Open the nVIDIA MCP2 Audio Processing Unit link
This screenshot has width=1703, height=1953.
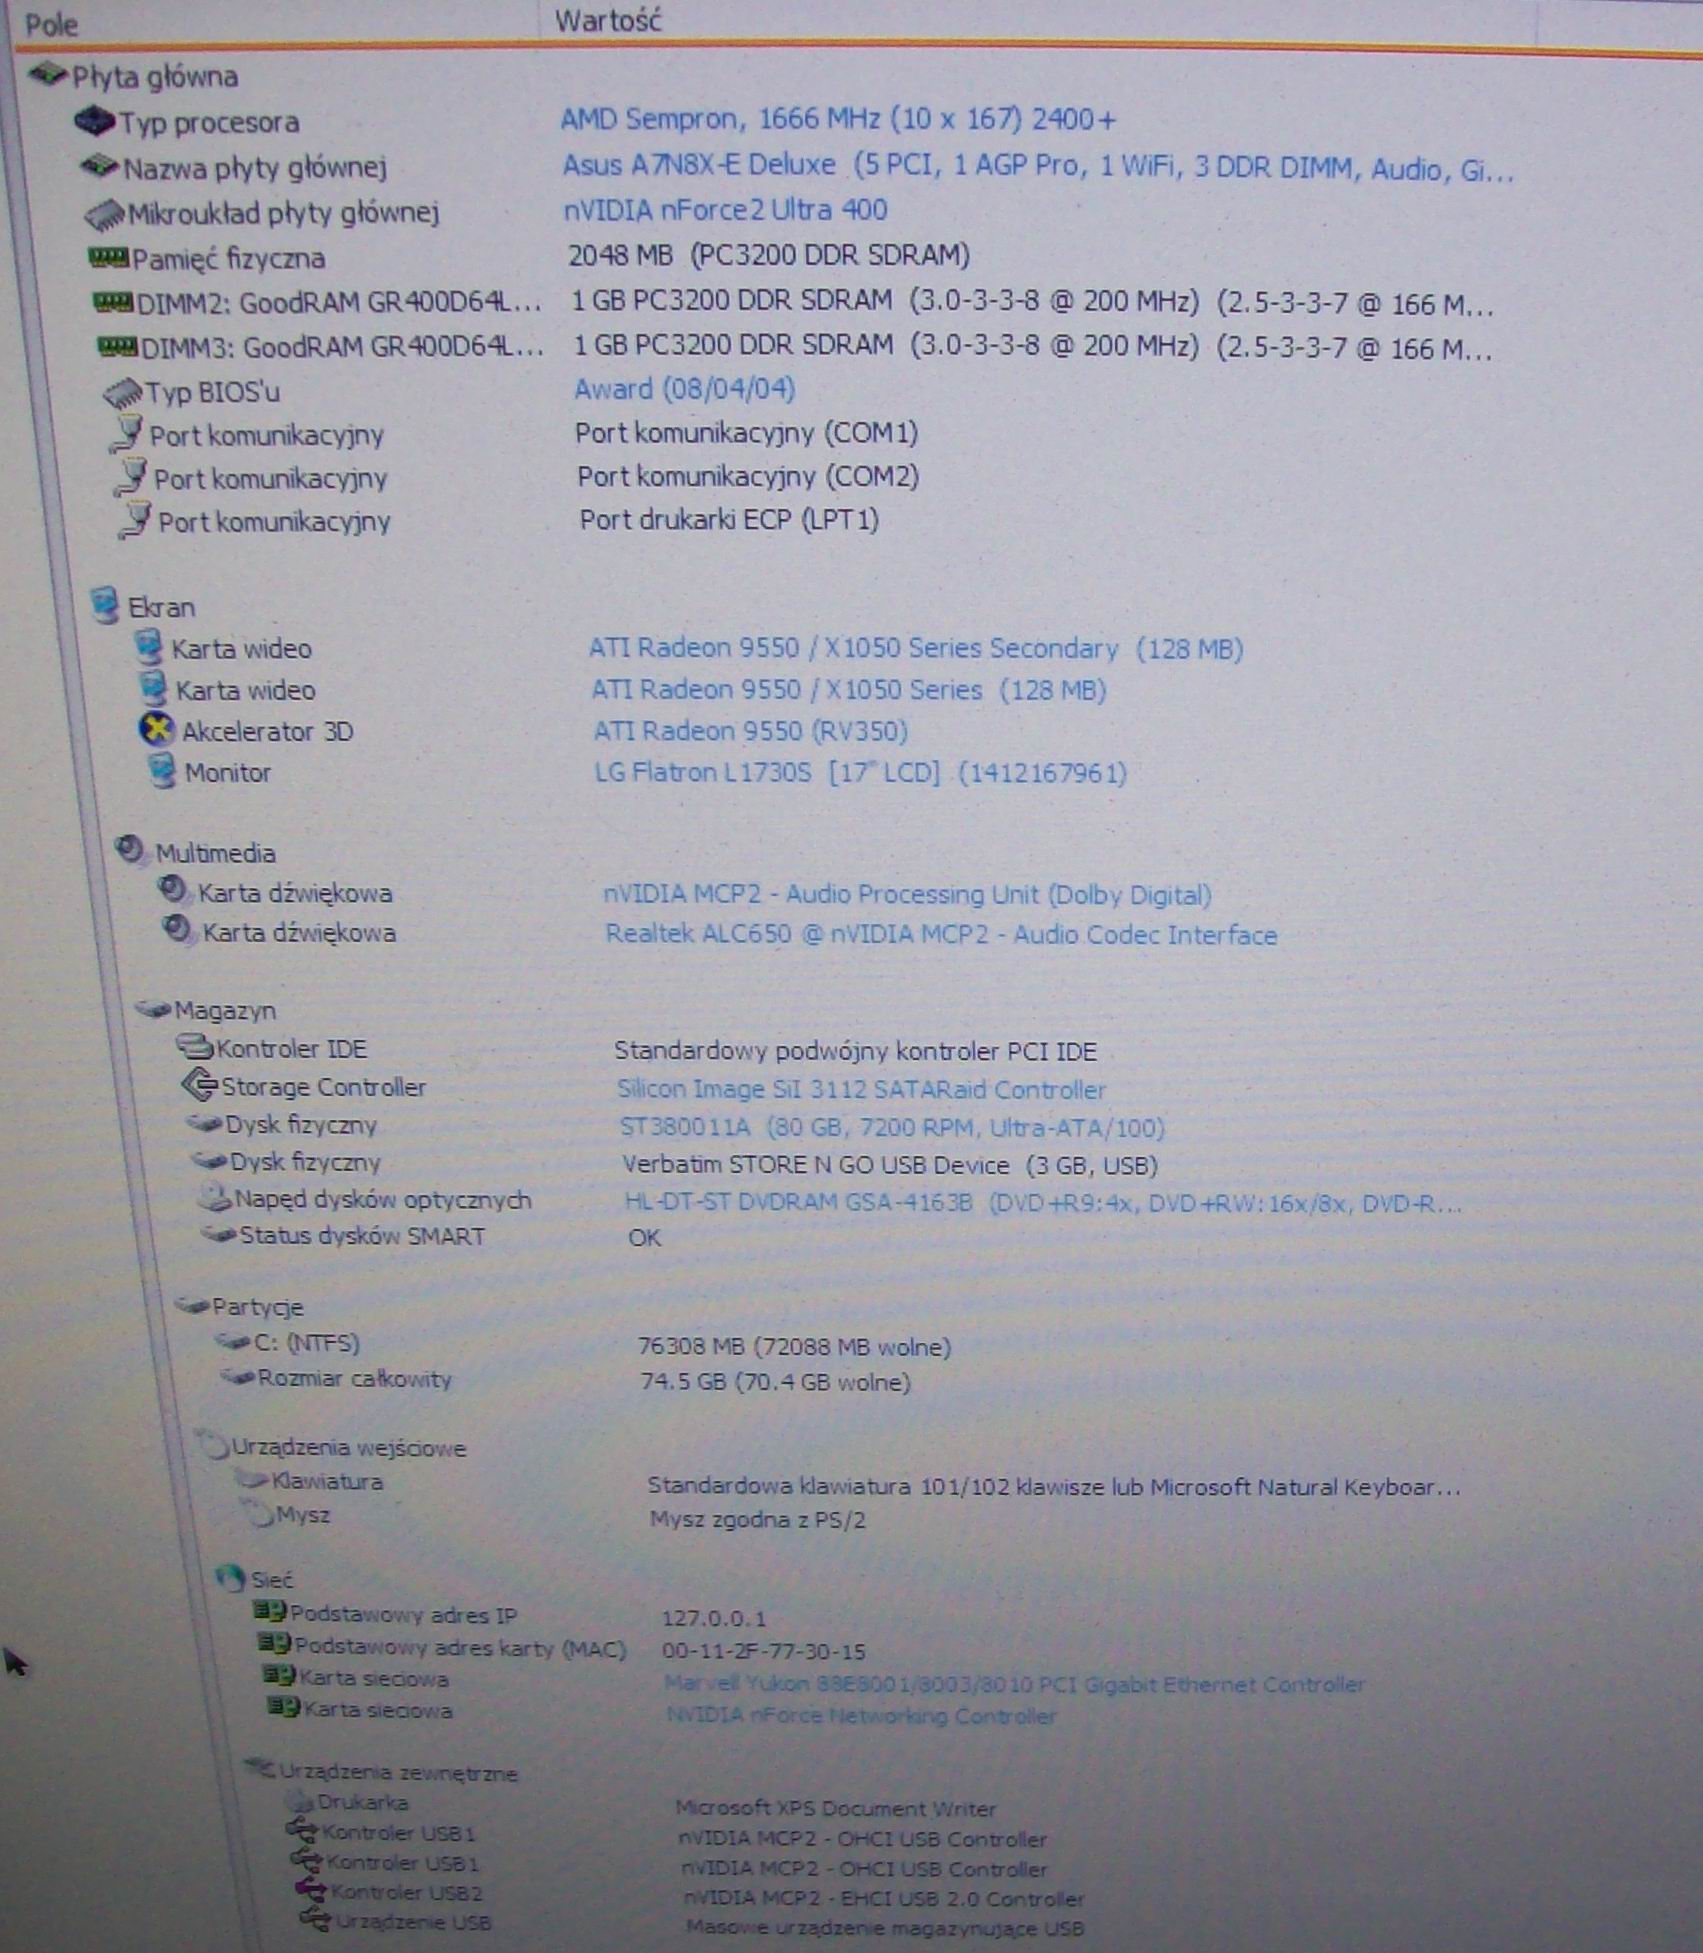907,895
